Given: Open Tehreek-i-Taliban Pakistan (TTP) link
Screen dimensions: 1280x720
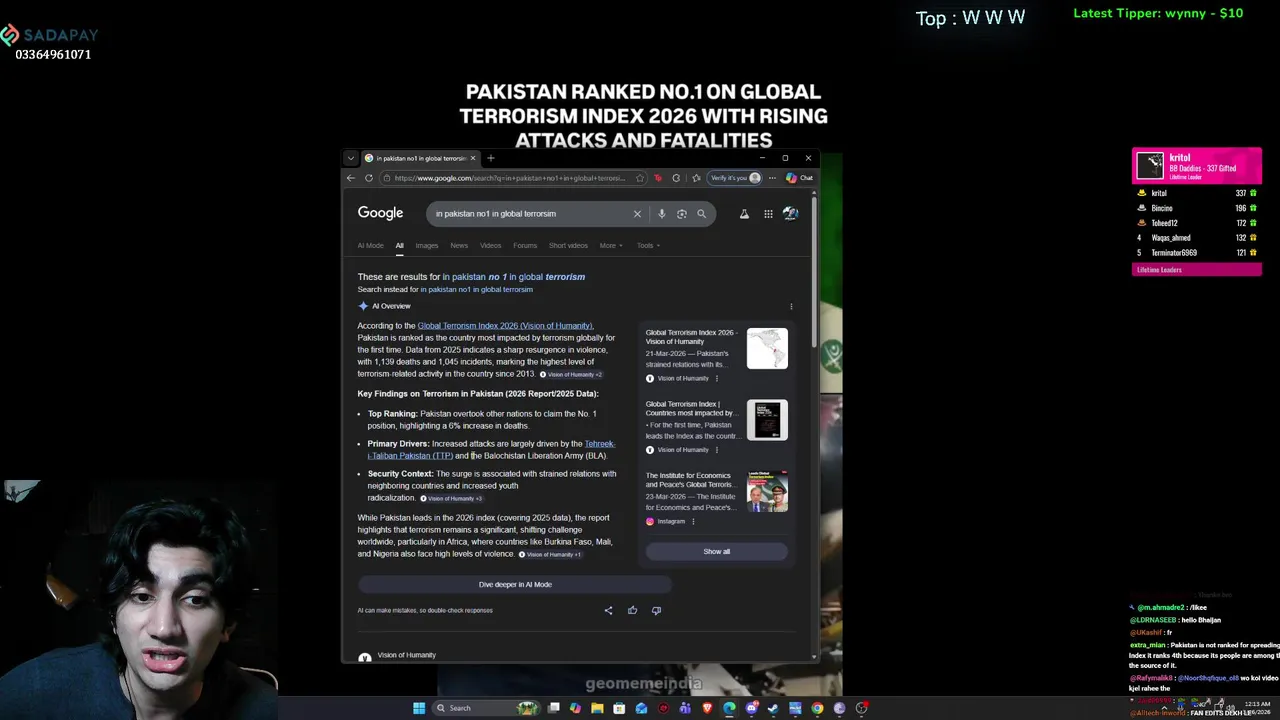Looking at the screenshot, I should tap(491, 449).
